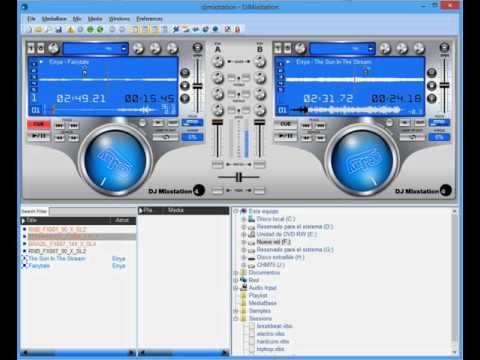Click the magnifier search toolbar icon
This screenshot has height=360, width=480.
pyautogui.click(x=49, y=29)
